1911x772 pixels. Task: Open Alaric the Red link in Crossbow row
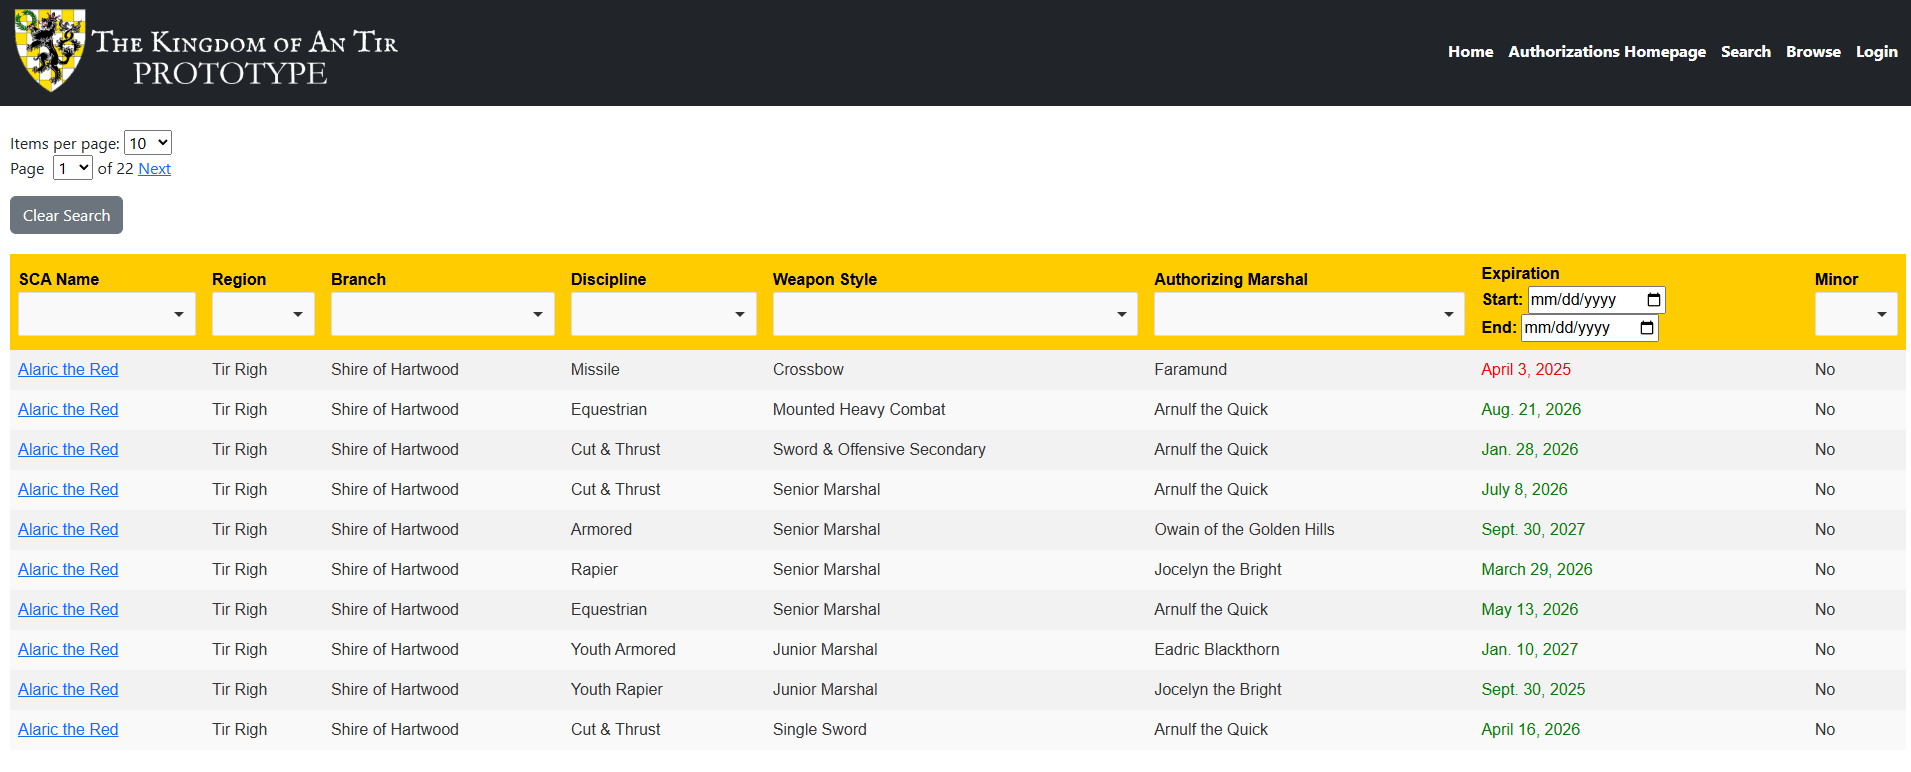[68, 370]
